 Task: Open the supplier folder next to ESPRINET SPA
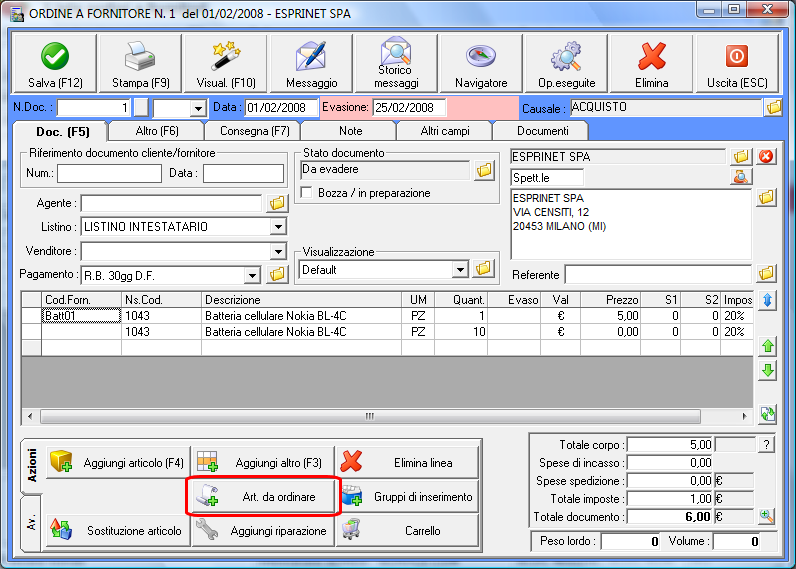point(741,157)
